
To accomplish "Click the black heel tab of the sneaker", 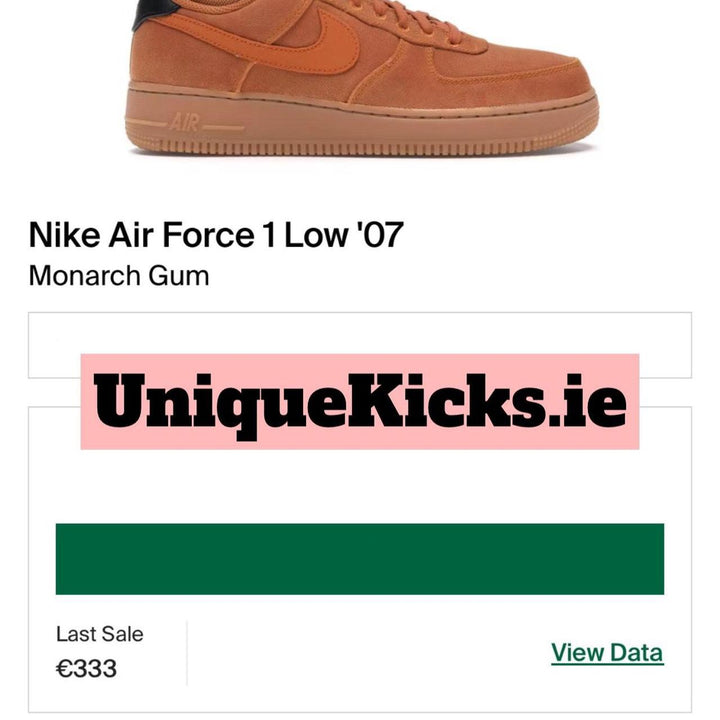I will pyautogui.click(x=154, y=11).
